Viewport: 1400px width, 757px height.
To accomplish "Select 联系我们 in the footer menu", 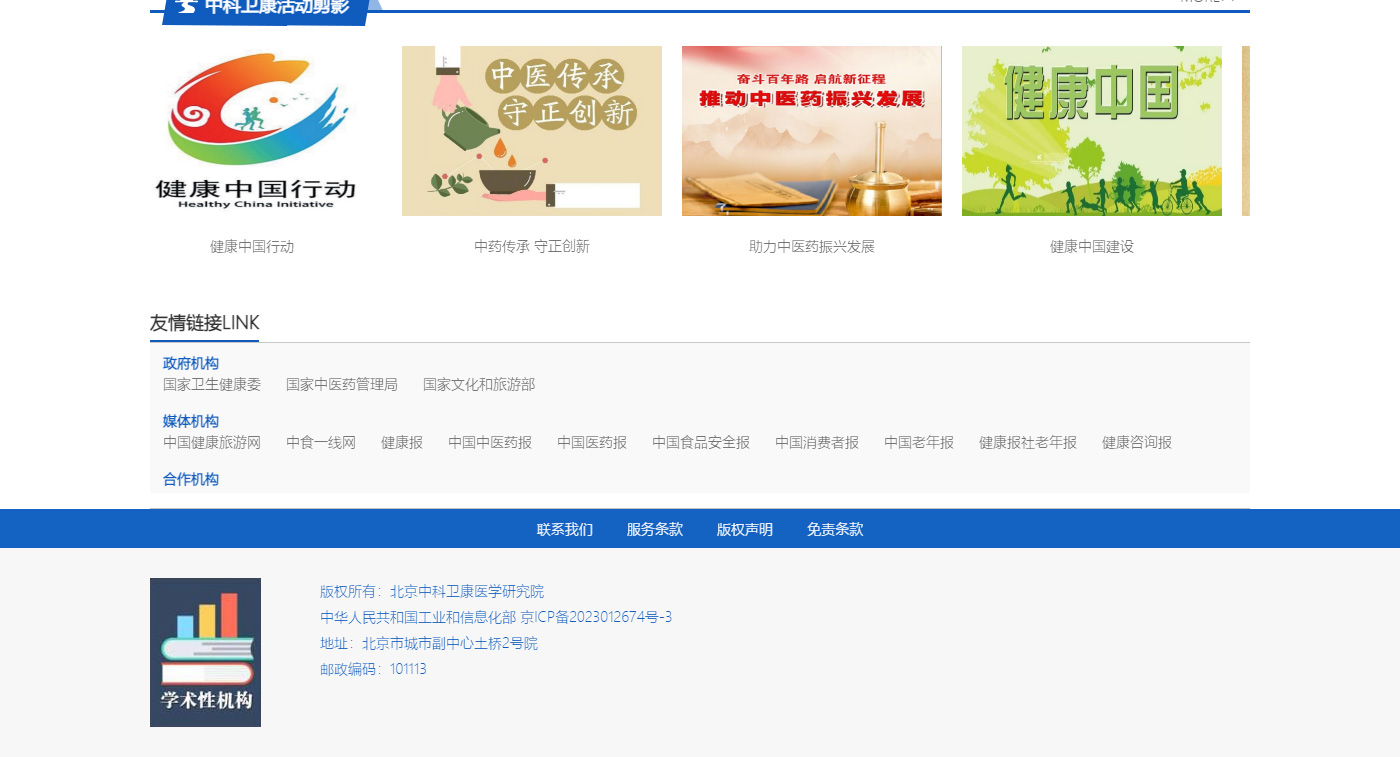I will 565,530.
